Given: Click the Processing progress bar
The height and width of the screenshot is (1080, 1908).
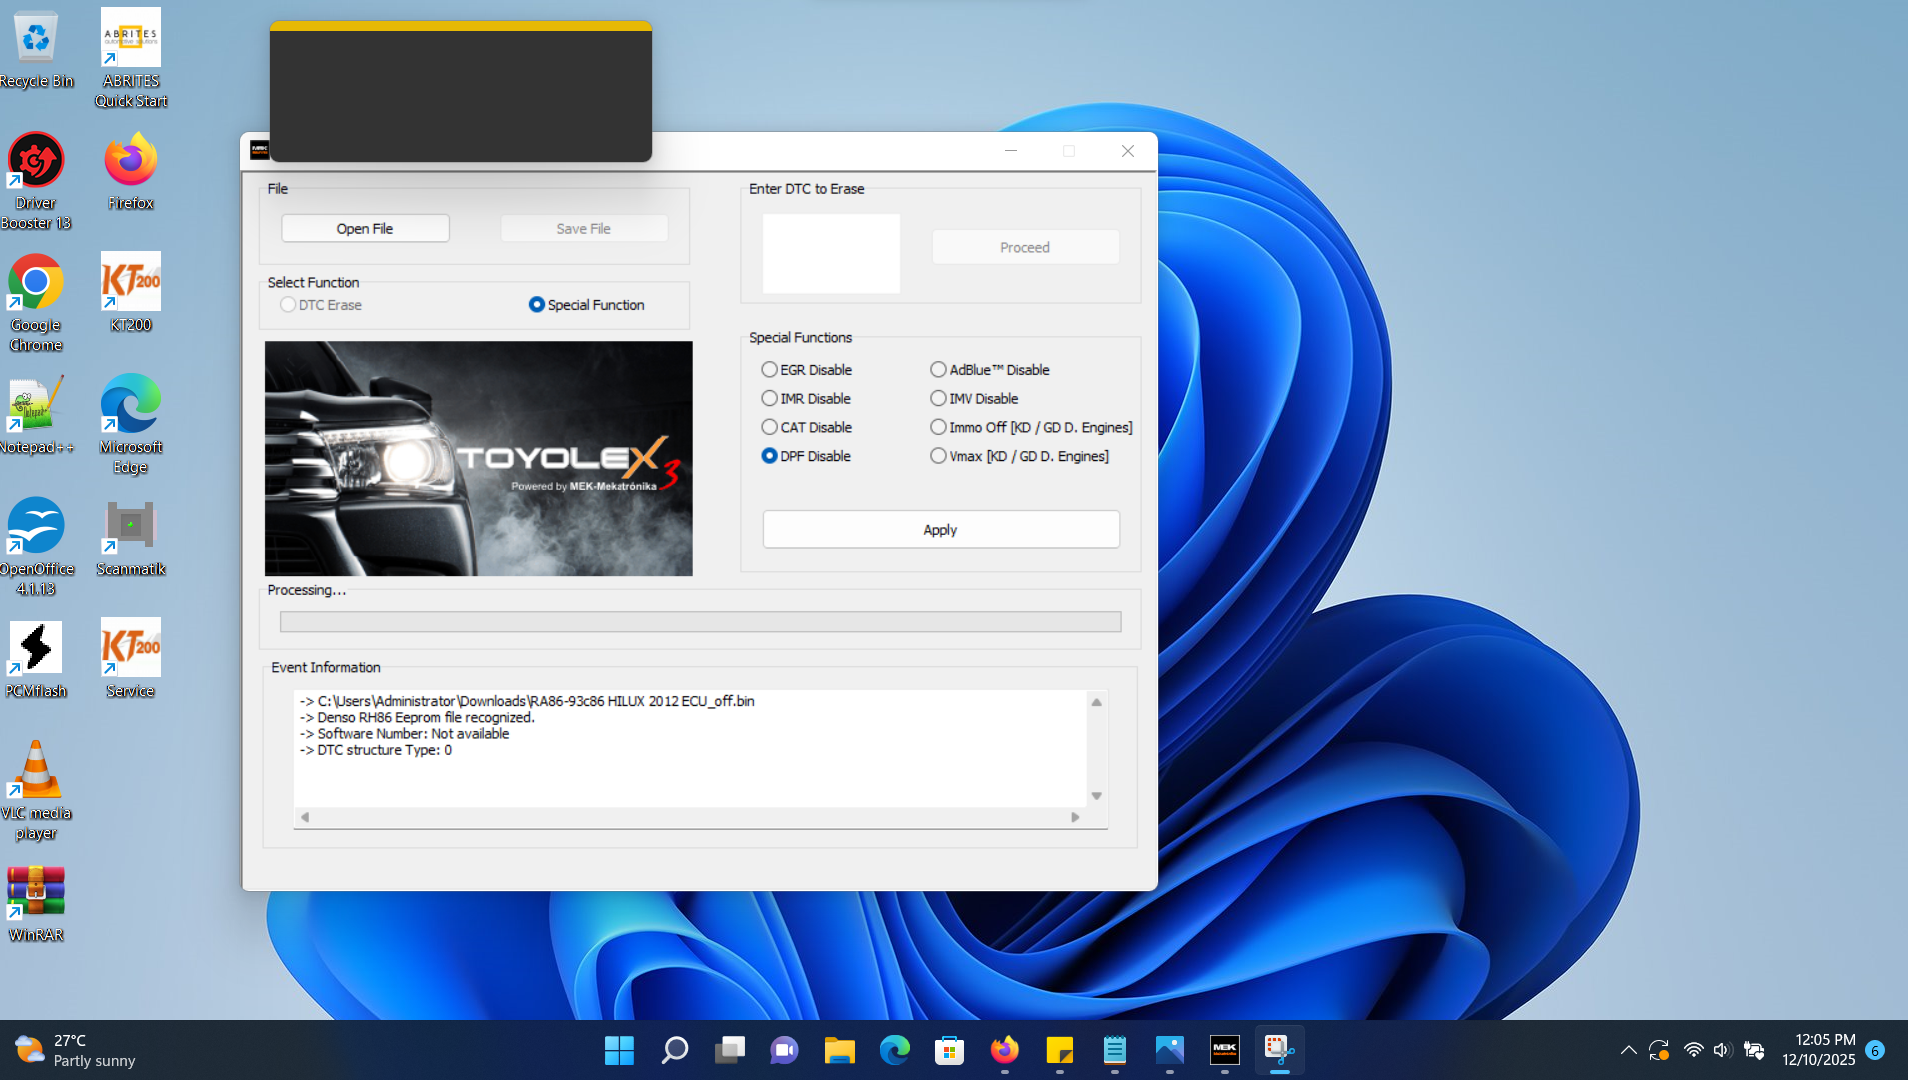Looking at the screenshot, I should coord(700,622).
